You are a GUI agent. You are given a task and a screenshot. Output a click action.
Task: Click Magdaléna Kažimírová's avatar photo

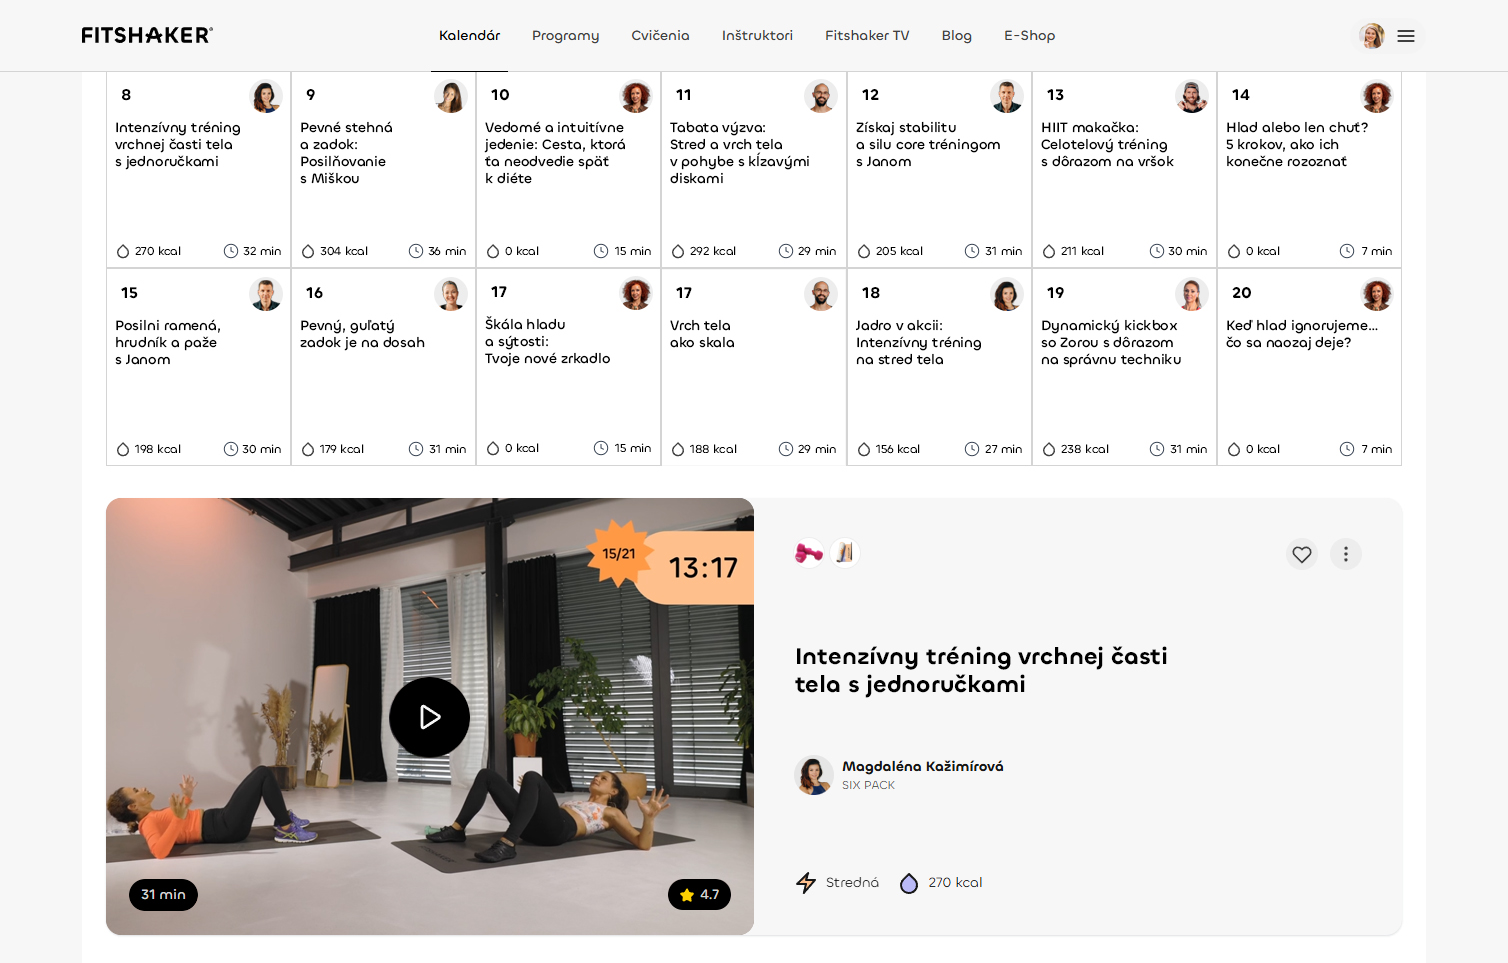(814, 775)
